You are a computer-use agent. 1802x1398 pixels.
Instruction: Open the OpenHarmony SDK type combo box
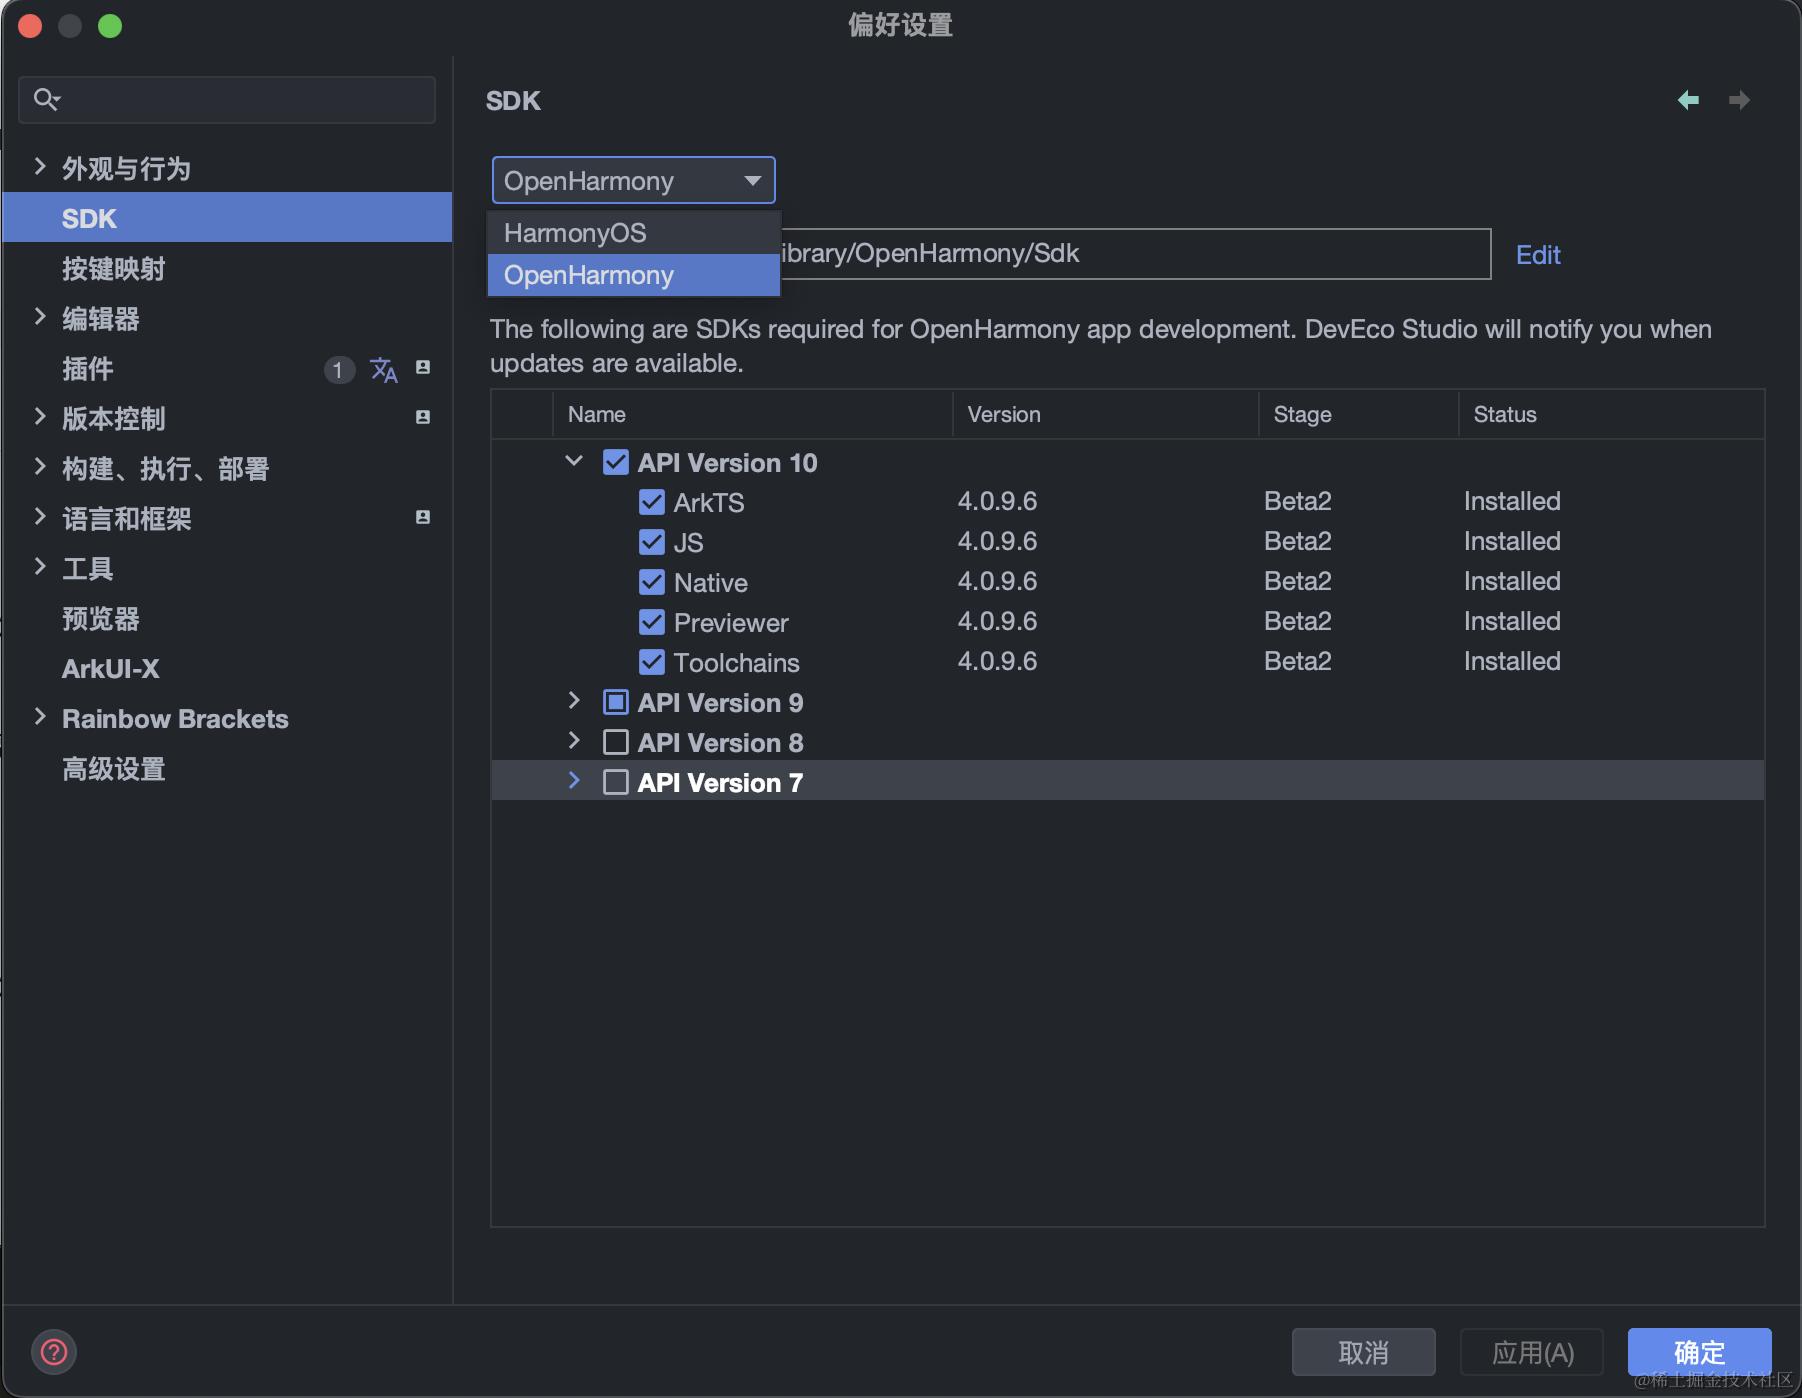coord(633,181)
